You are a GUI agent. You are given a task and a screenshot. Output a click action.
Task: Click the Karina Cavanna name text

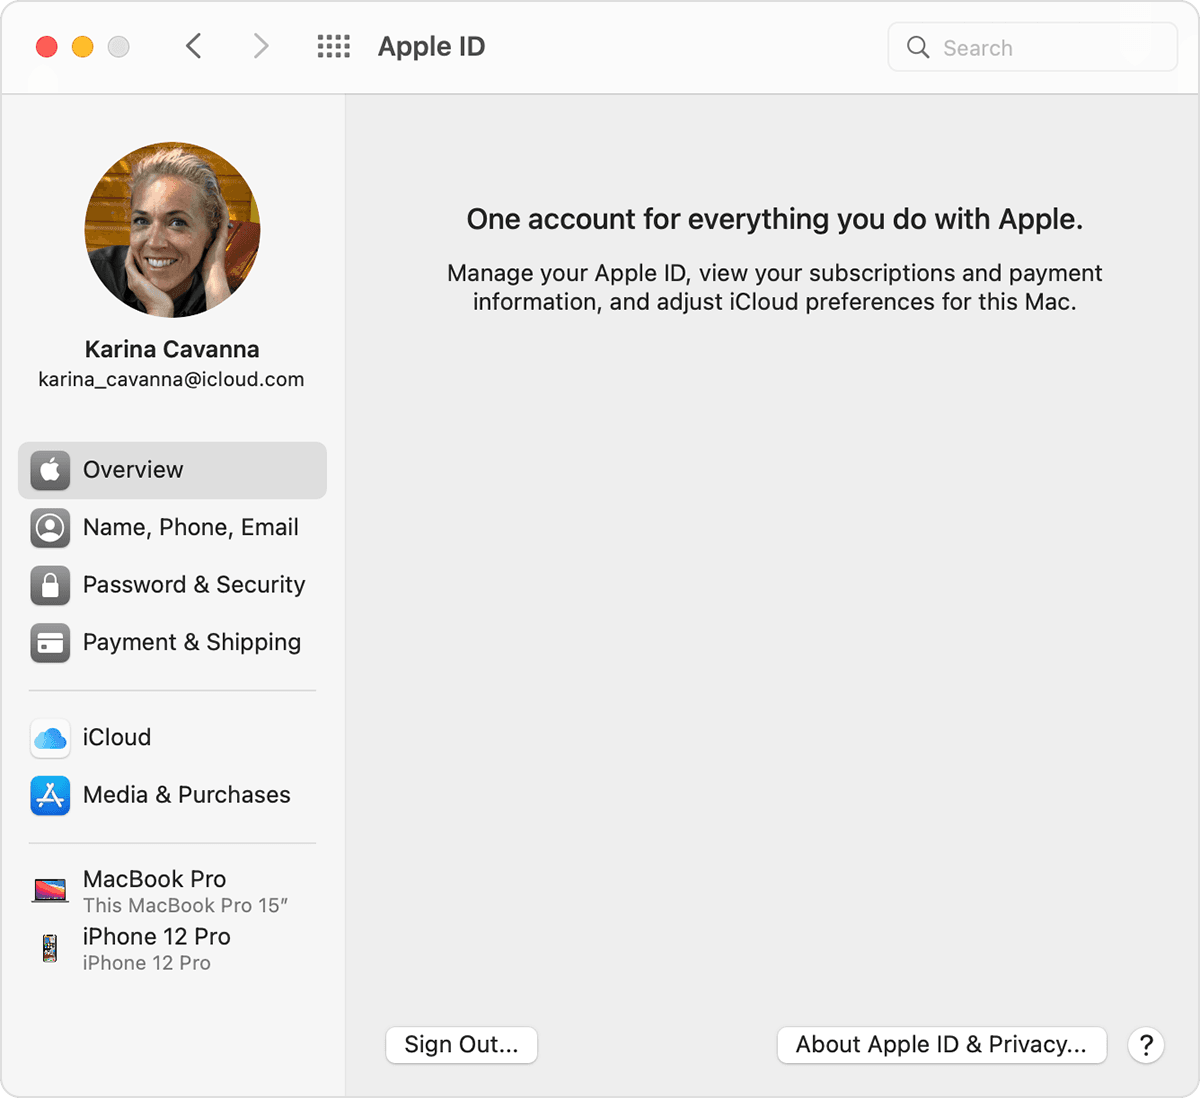[x=172, y=349]
